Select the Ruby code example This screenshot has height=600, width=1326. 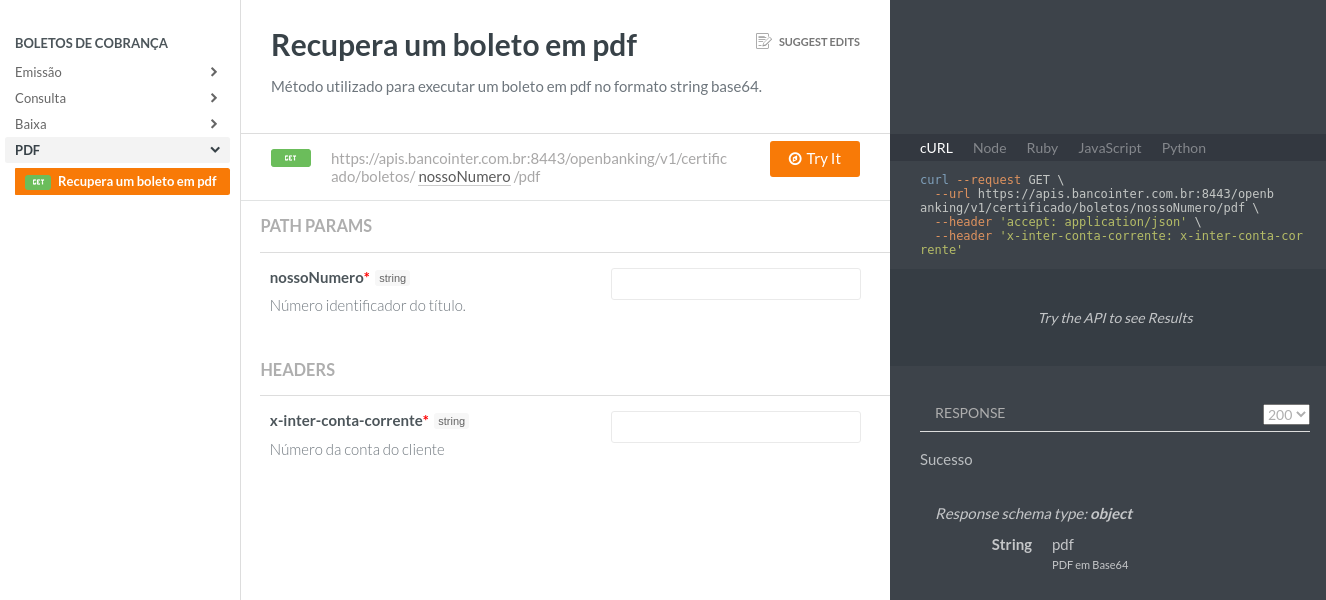pos(1042,148)
